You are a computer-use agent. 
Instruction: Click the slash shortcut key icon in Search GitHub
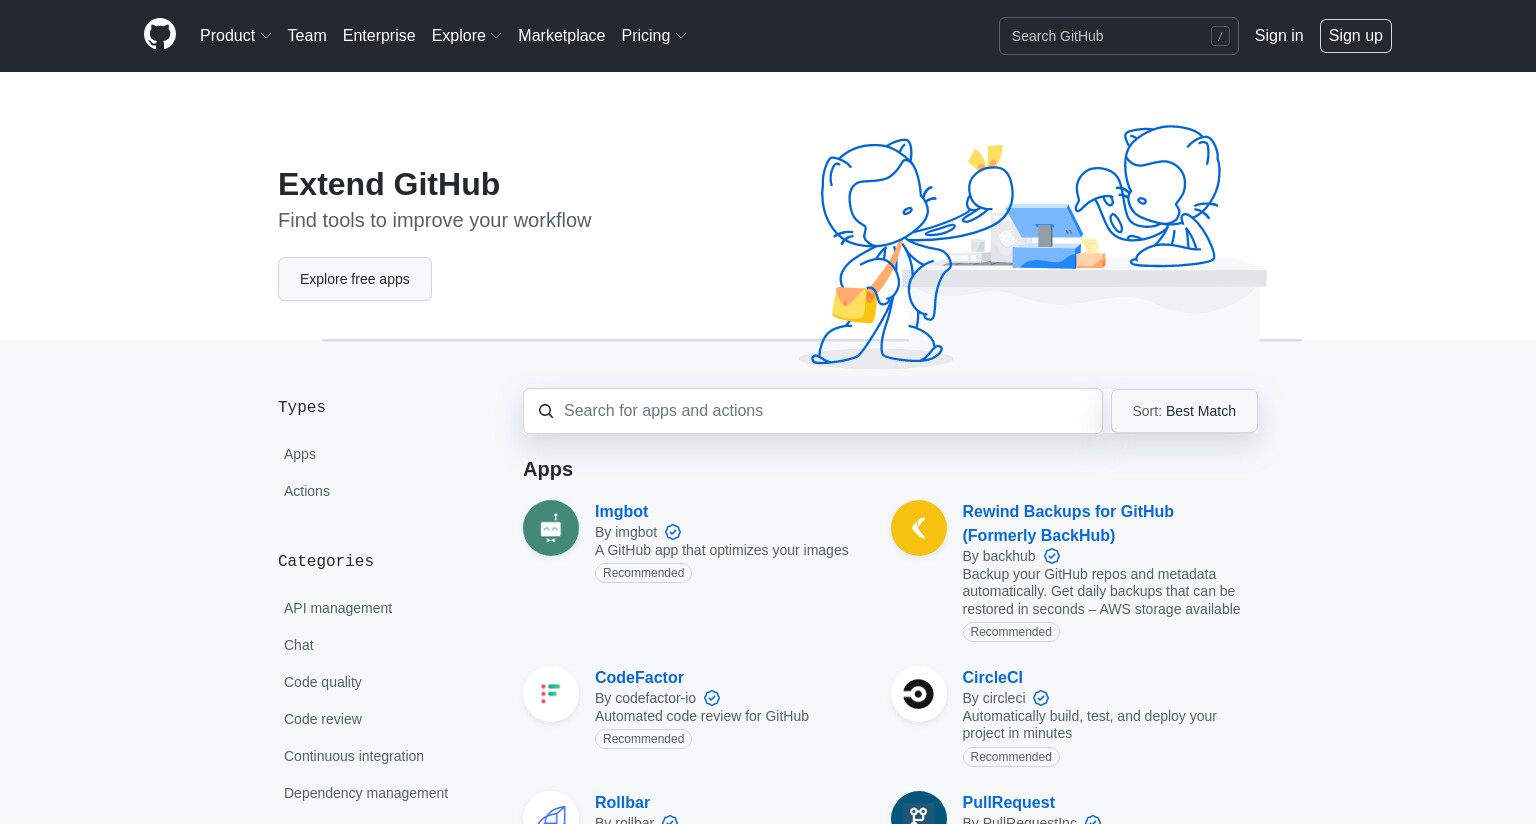tap(1220, 36)
